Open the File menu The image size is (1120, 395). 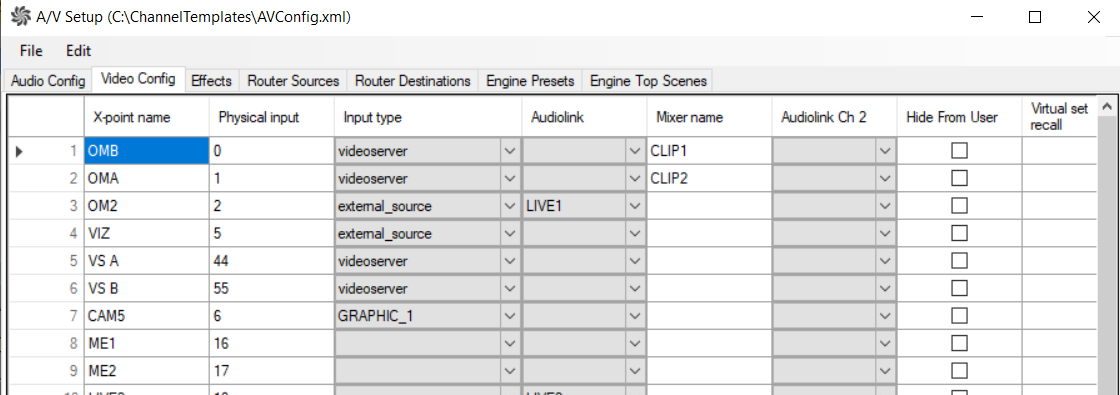31,51
